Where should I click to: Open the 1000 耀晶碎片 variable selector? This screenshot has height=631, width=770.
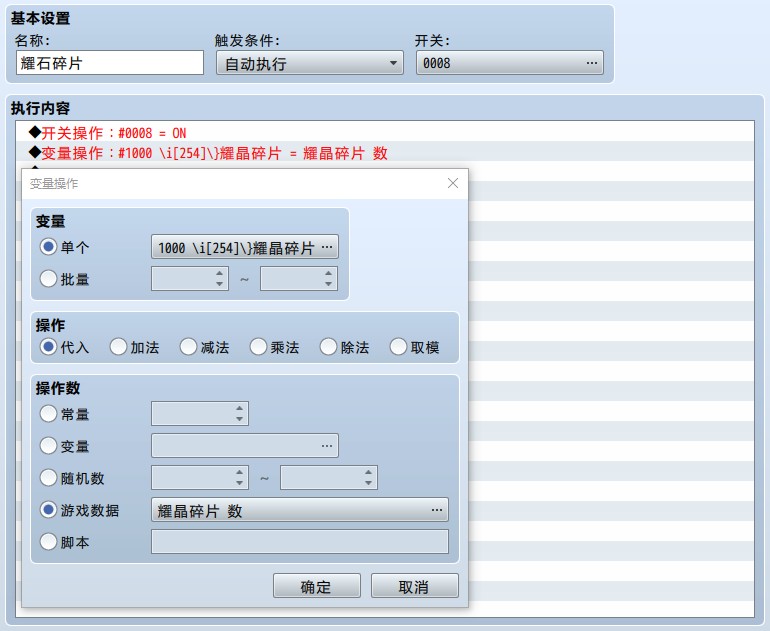[x=245, y=247]
